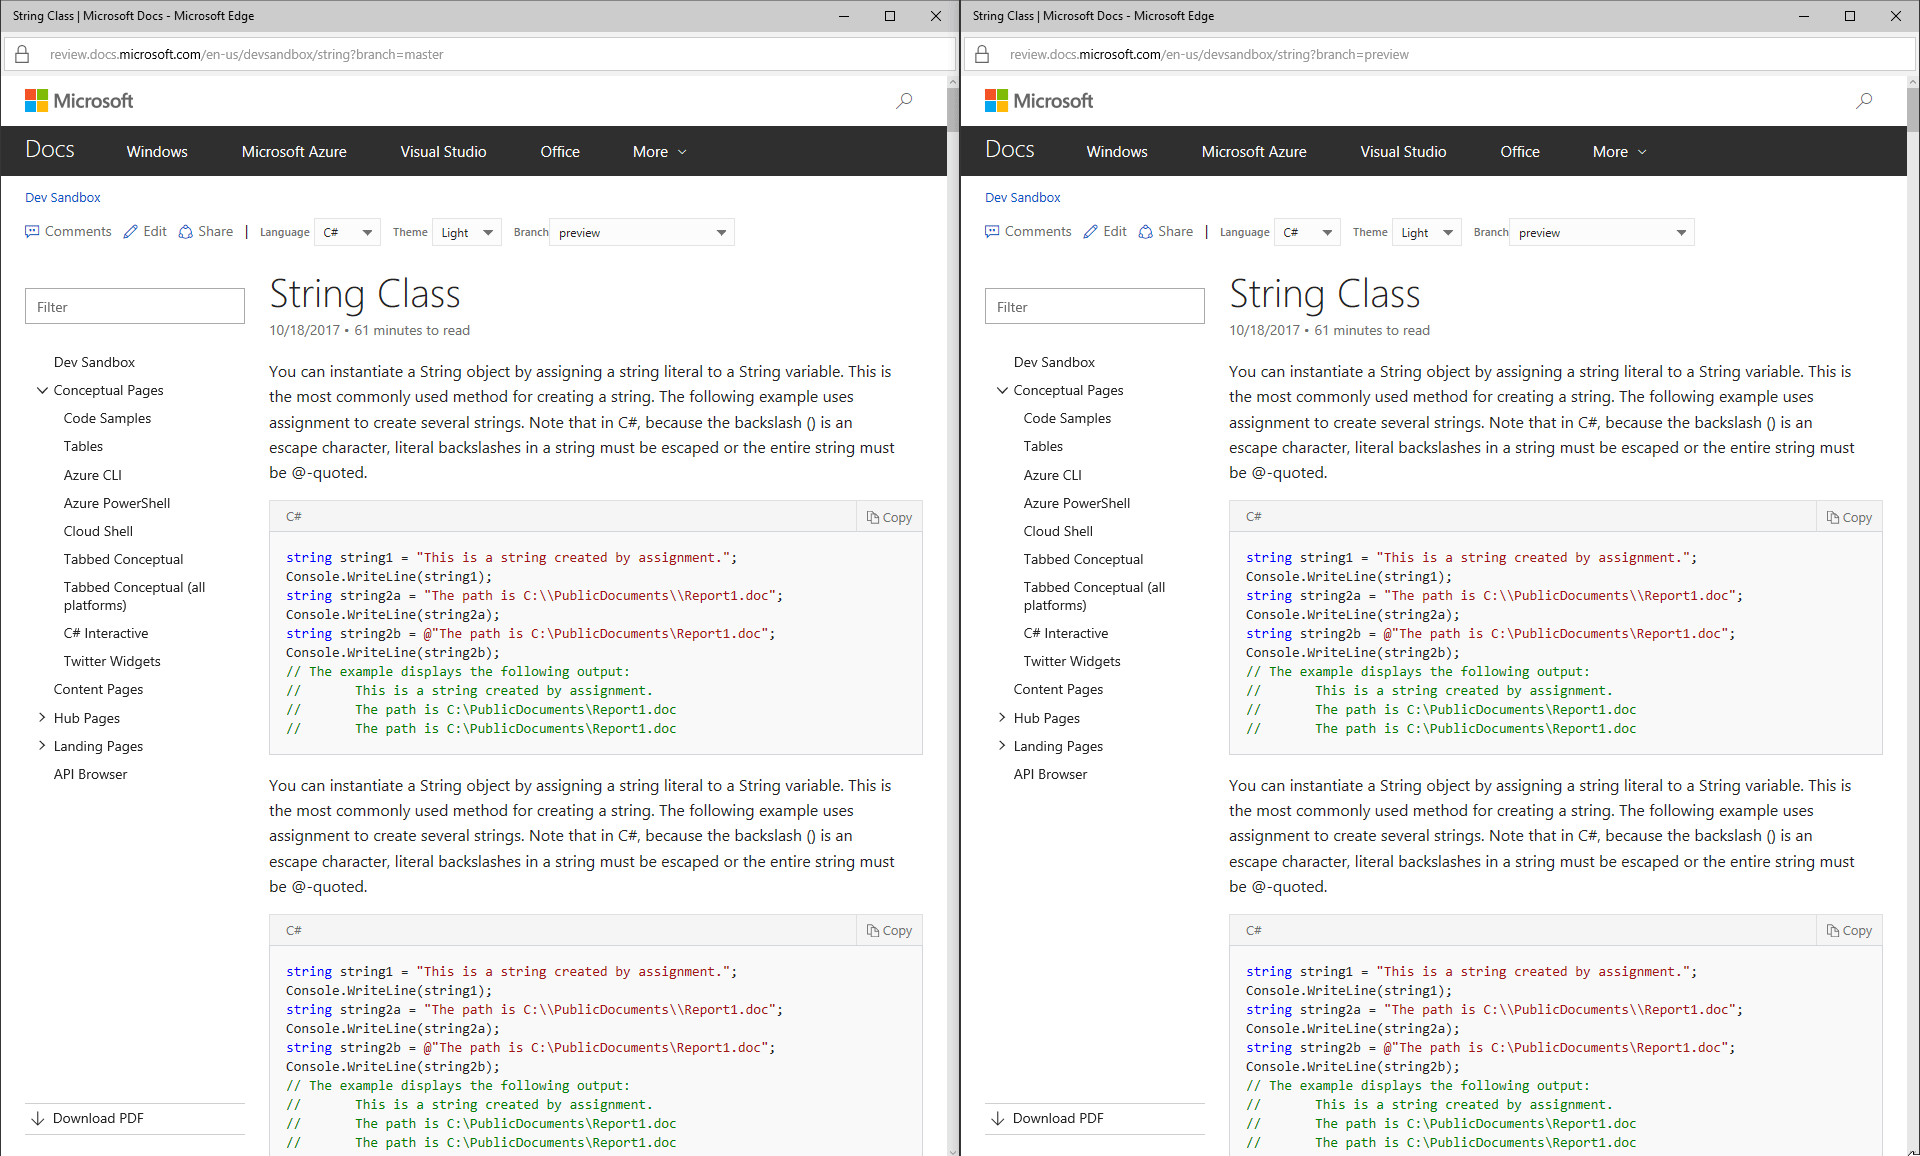
Task: Click the Edit icon on left pane
Action: pos(130,232)
